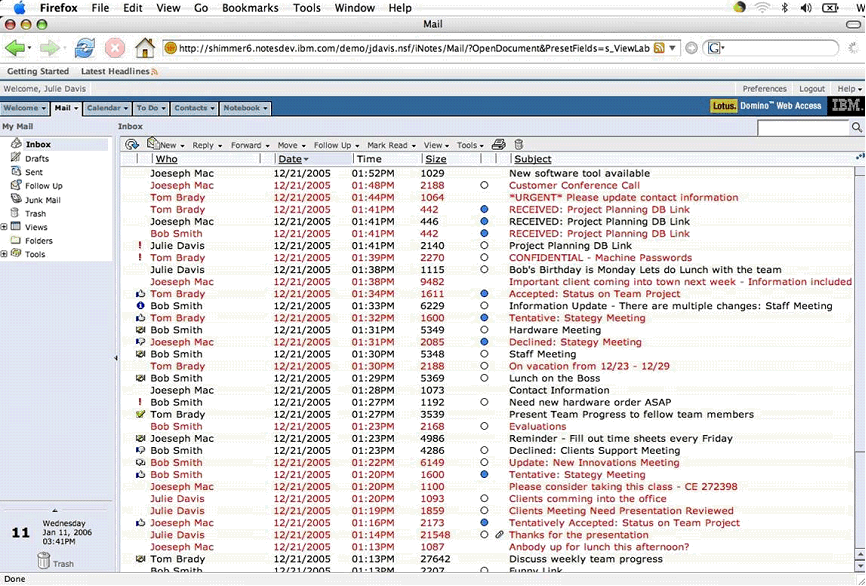Toggle the circle on CONFIDENTIAL - Machine Passwords row
The image size is (866, 586).
click(484, 257)
